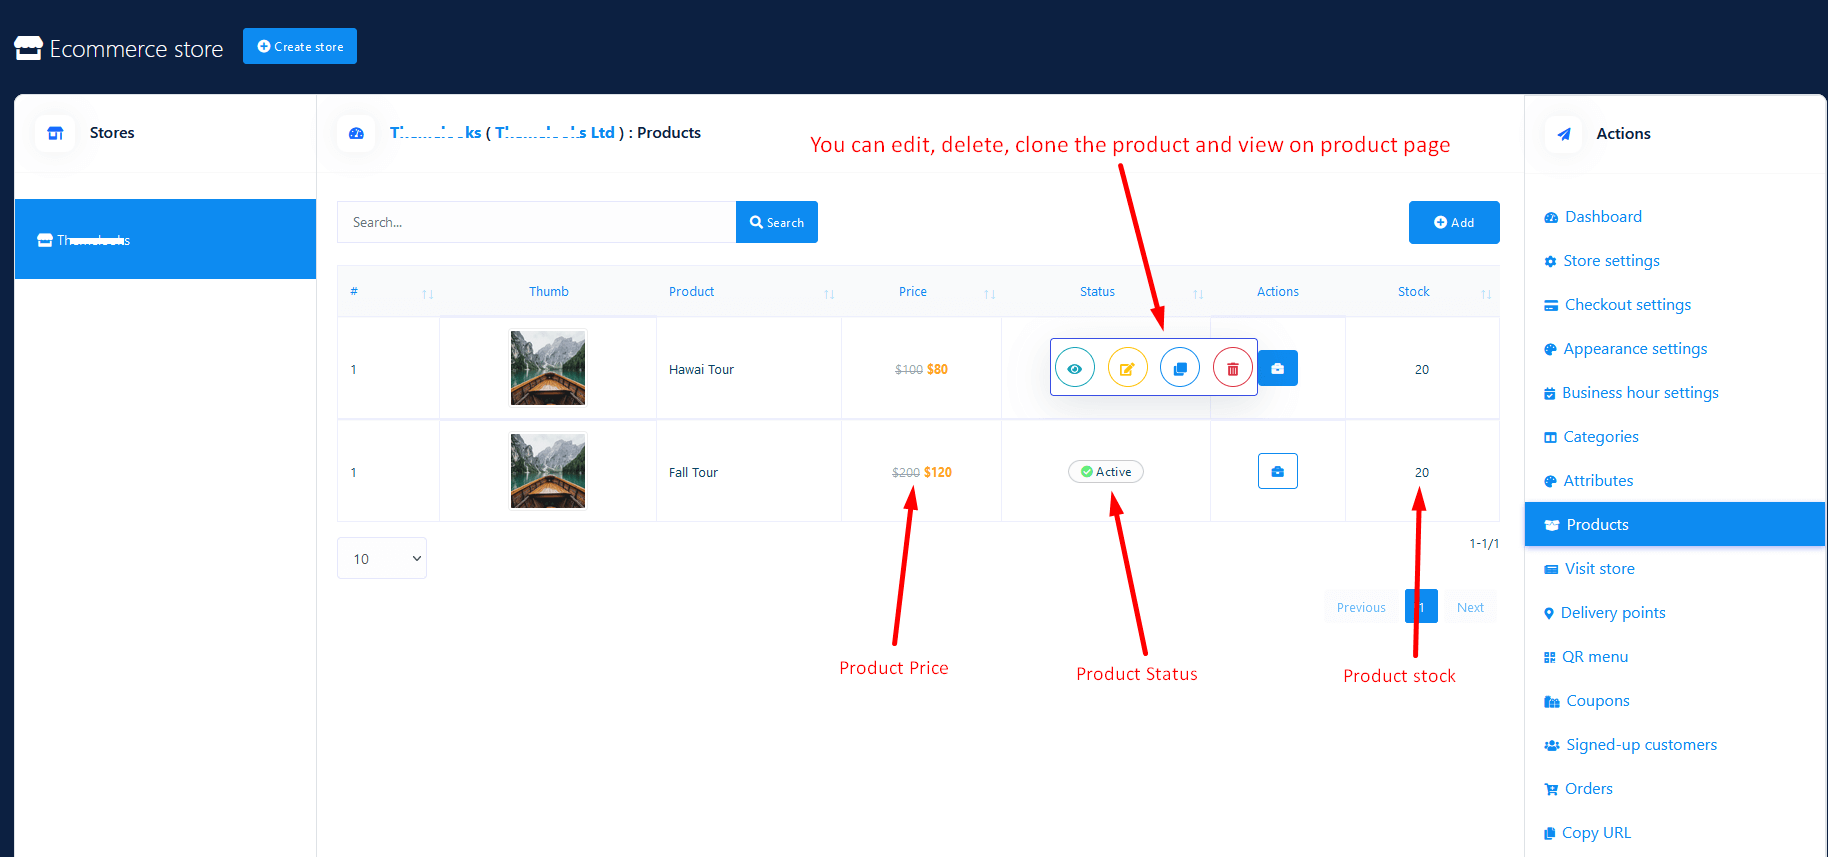Sort table by Price column arrows
This screenshot has width=1828, height=857.
(989, 293)
